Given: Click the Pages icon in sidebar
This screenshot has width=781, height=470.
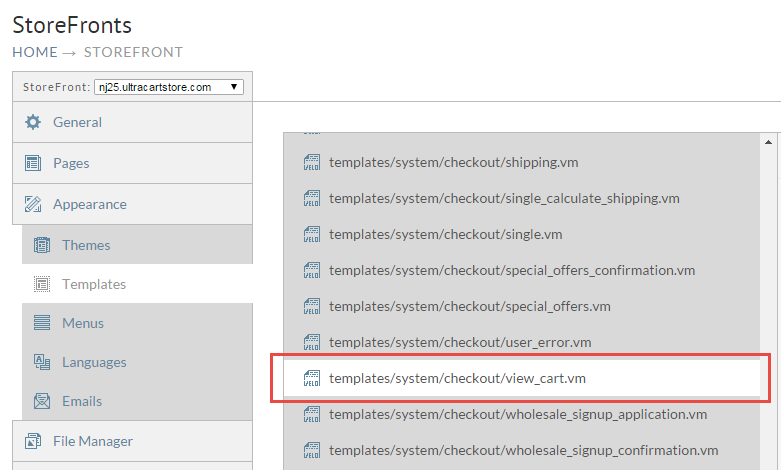Looking at the screenshot, I should [33, 163].
